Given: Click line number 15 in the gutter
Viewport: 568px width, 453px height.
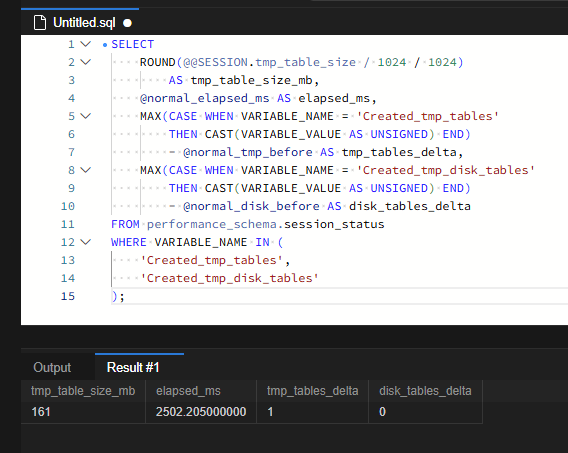Looking at the screenshot, I should coord(68,296).
